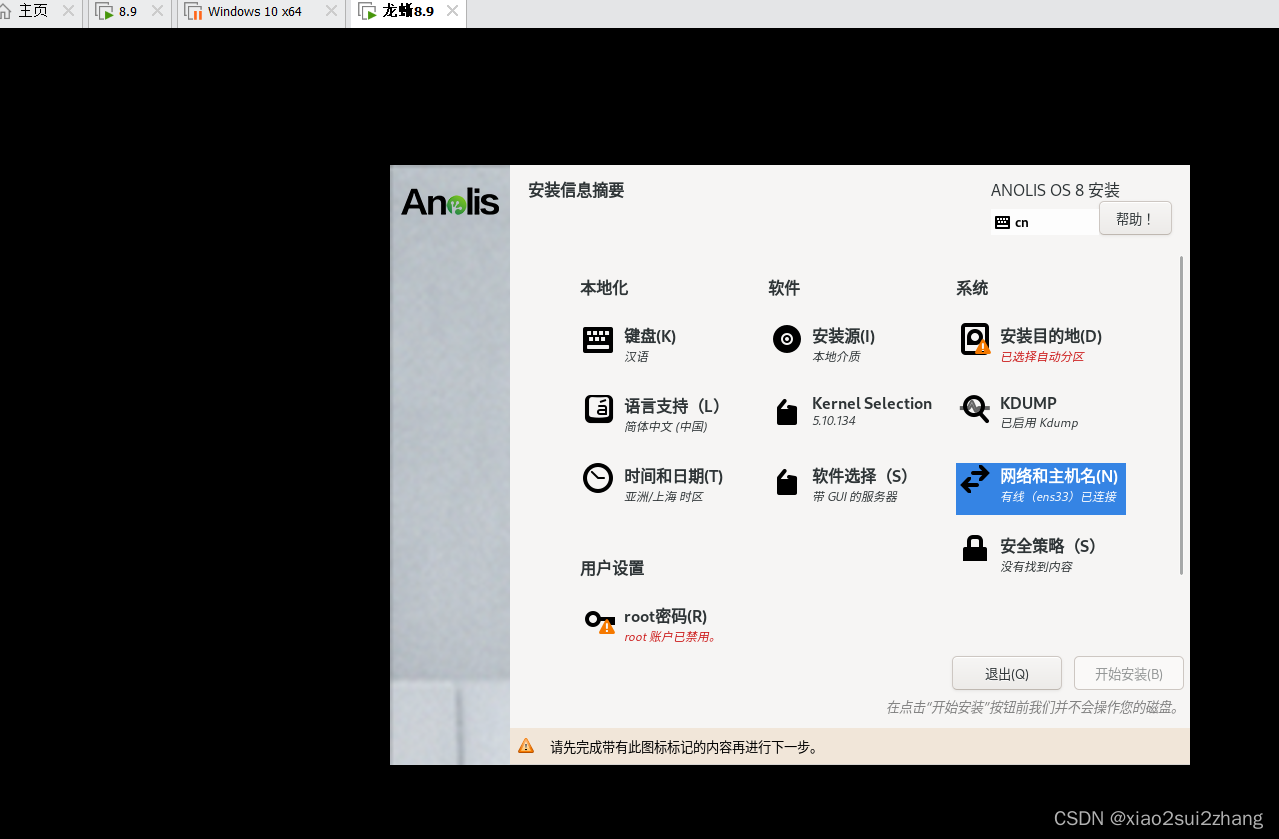The width and height of the screenshot is (1279, 839).
Task: Open 网络和主机名(N) network icon
Action: click(x=974, y=482)
